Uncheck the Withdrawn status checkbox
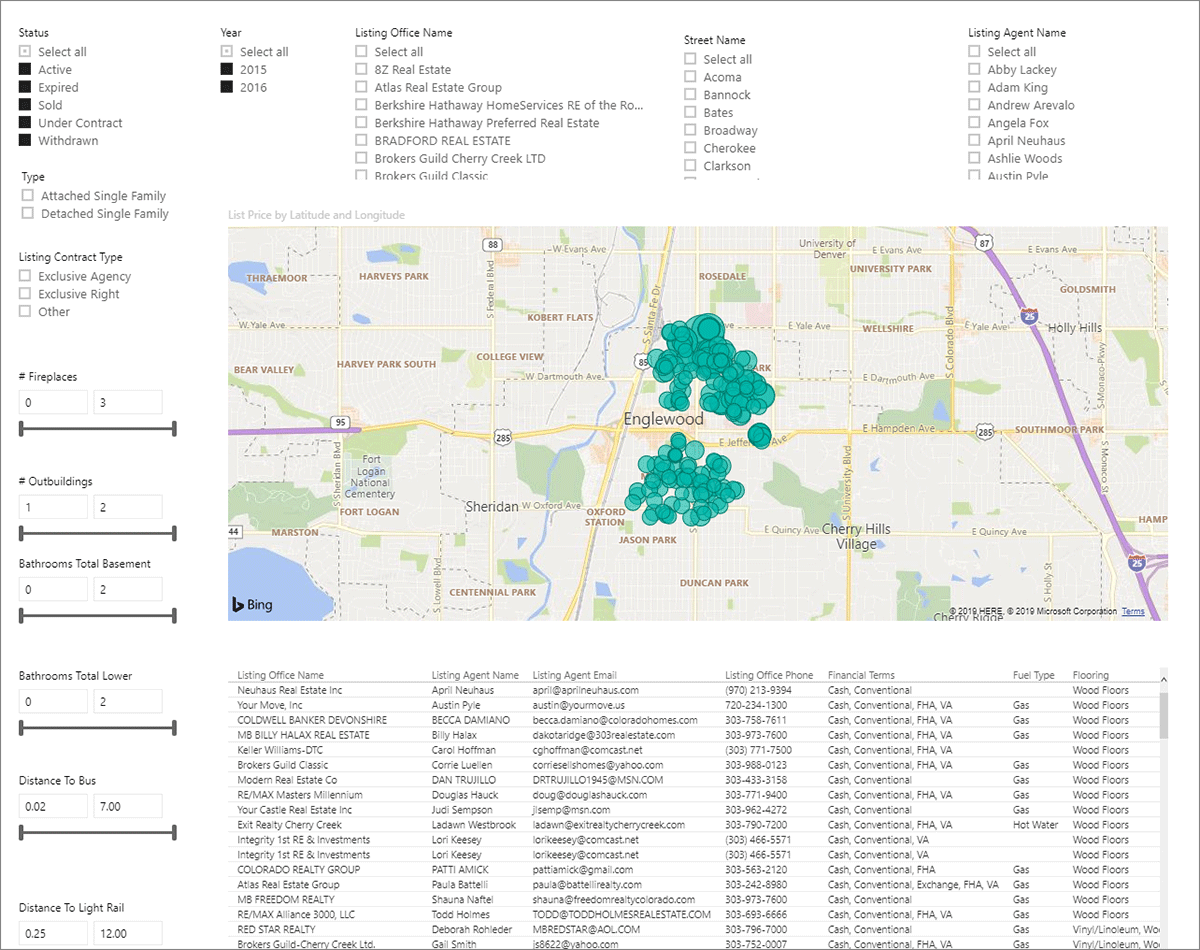This screenshot has width=1200, height=950. (25, 141)
